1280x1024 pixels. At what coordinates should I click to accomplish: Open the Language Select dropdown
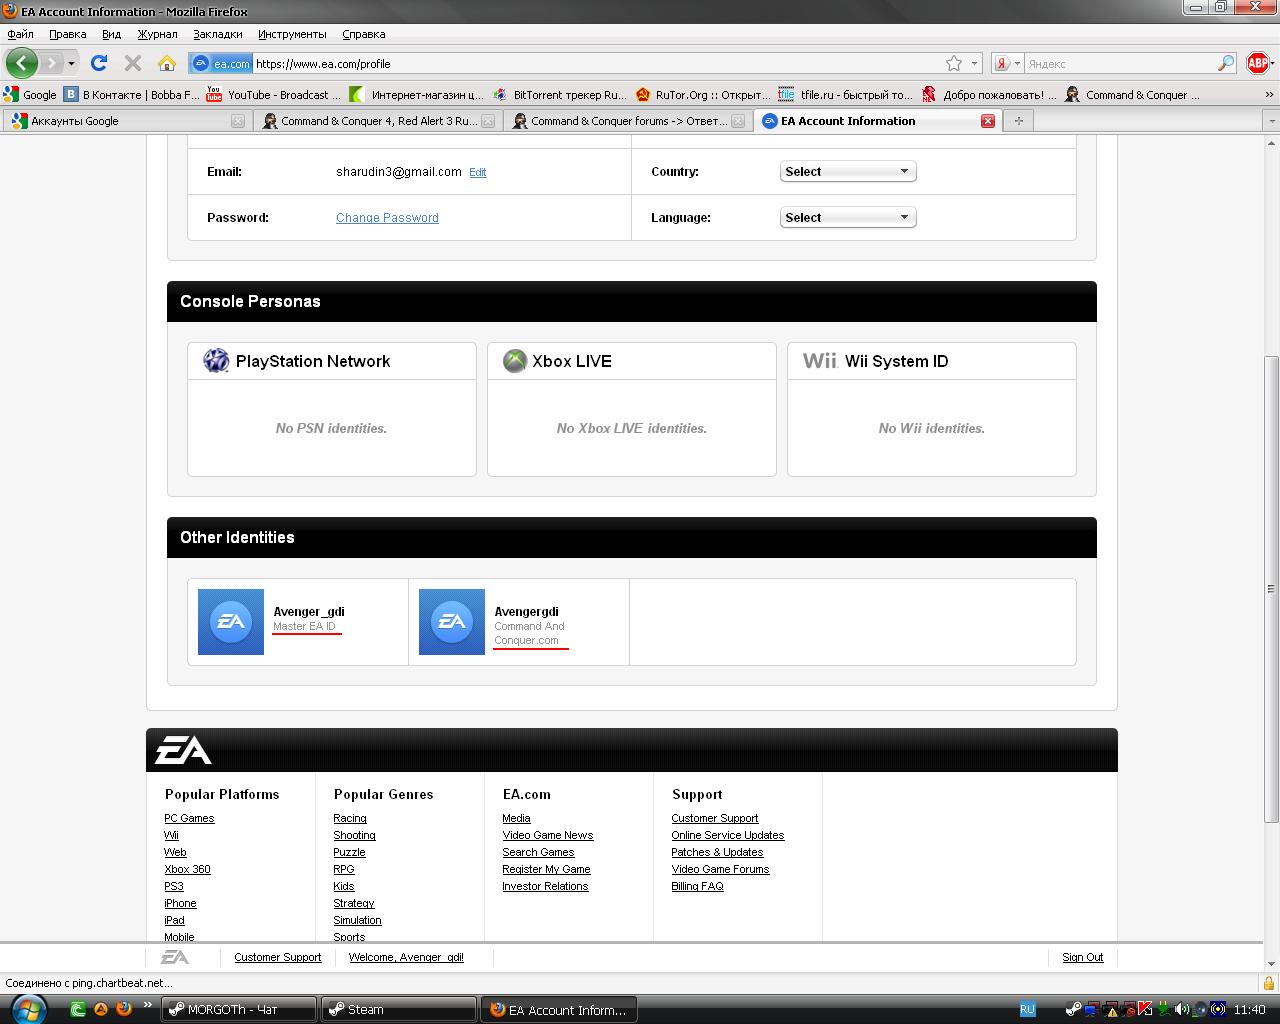(x=848, y=217)
